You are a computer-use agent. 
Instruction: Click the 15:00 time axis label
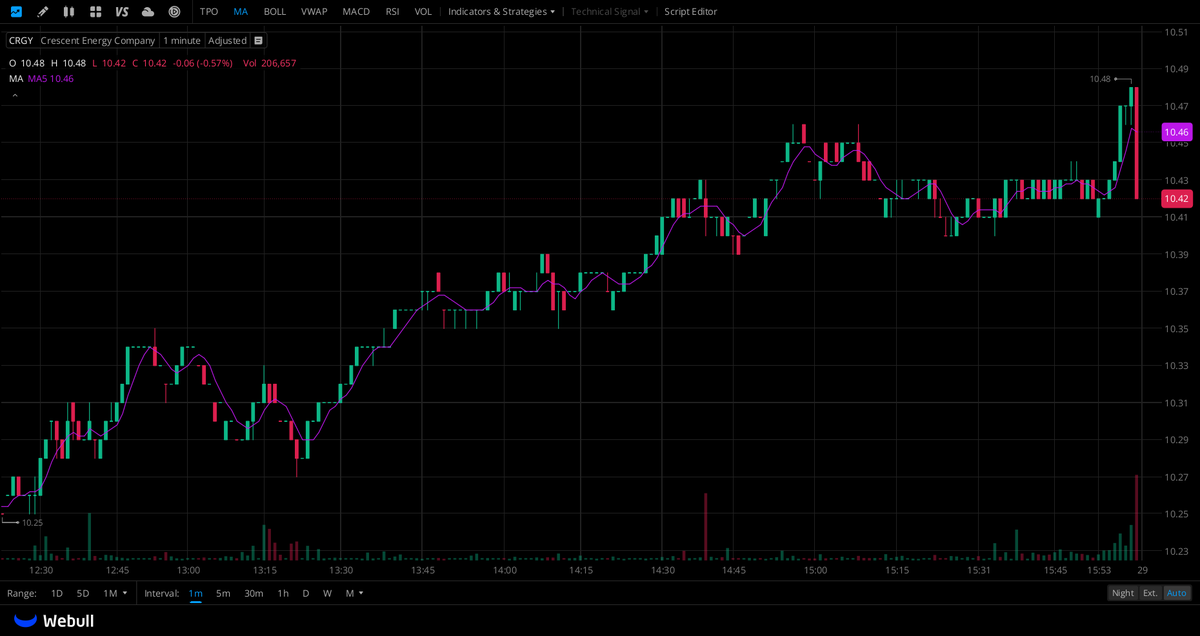[x=815, y=570]
